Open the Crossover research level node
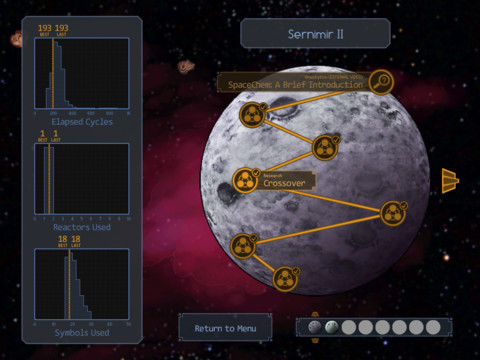 [x=246, y=180]
